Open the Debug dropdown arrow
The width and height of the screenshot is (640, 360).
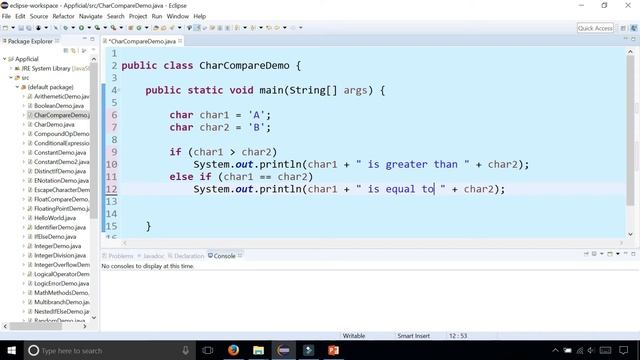click(x=73, y=28)
